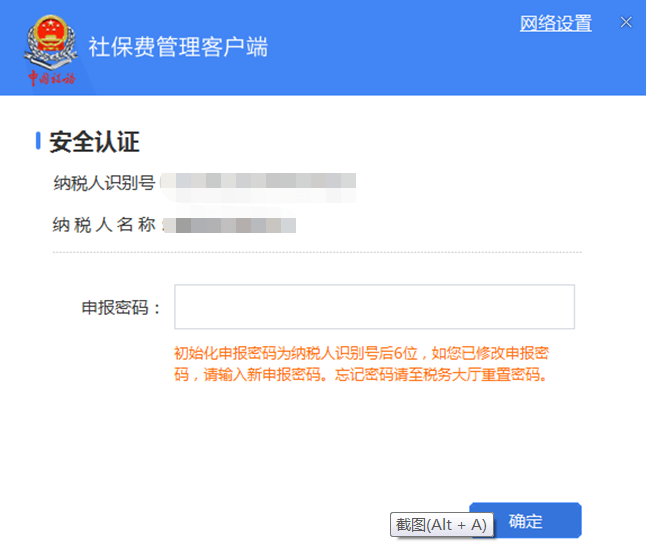Click the dotted divider line

[x=317, y=252]
